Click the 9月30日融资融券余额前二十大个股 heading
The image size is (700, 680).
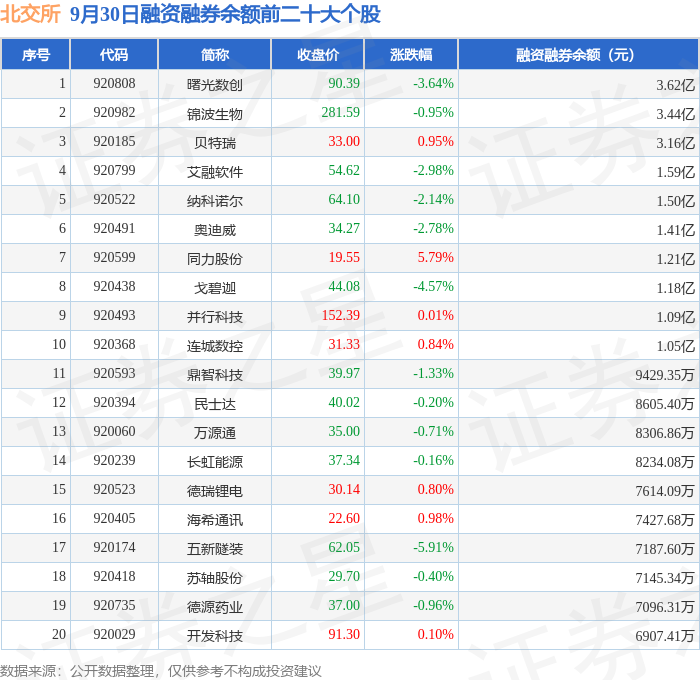tap(225, 14)
